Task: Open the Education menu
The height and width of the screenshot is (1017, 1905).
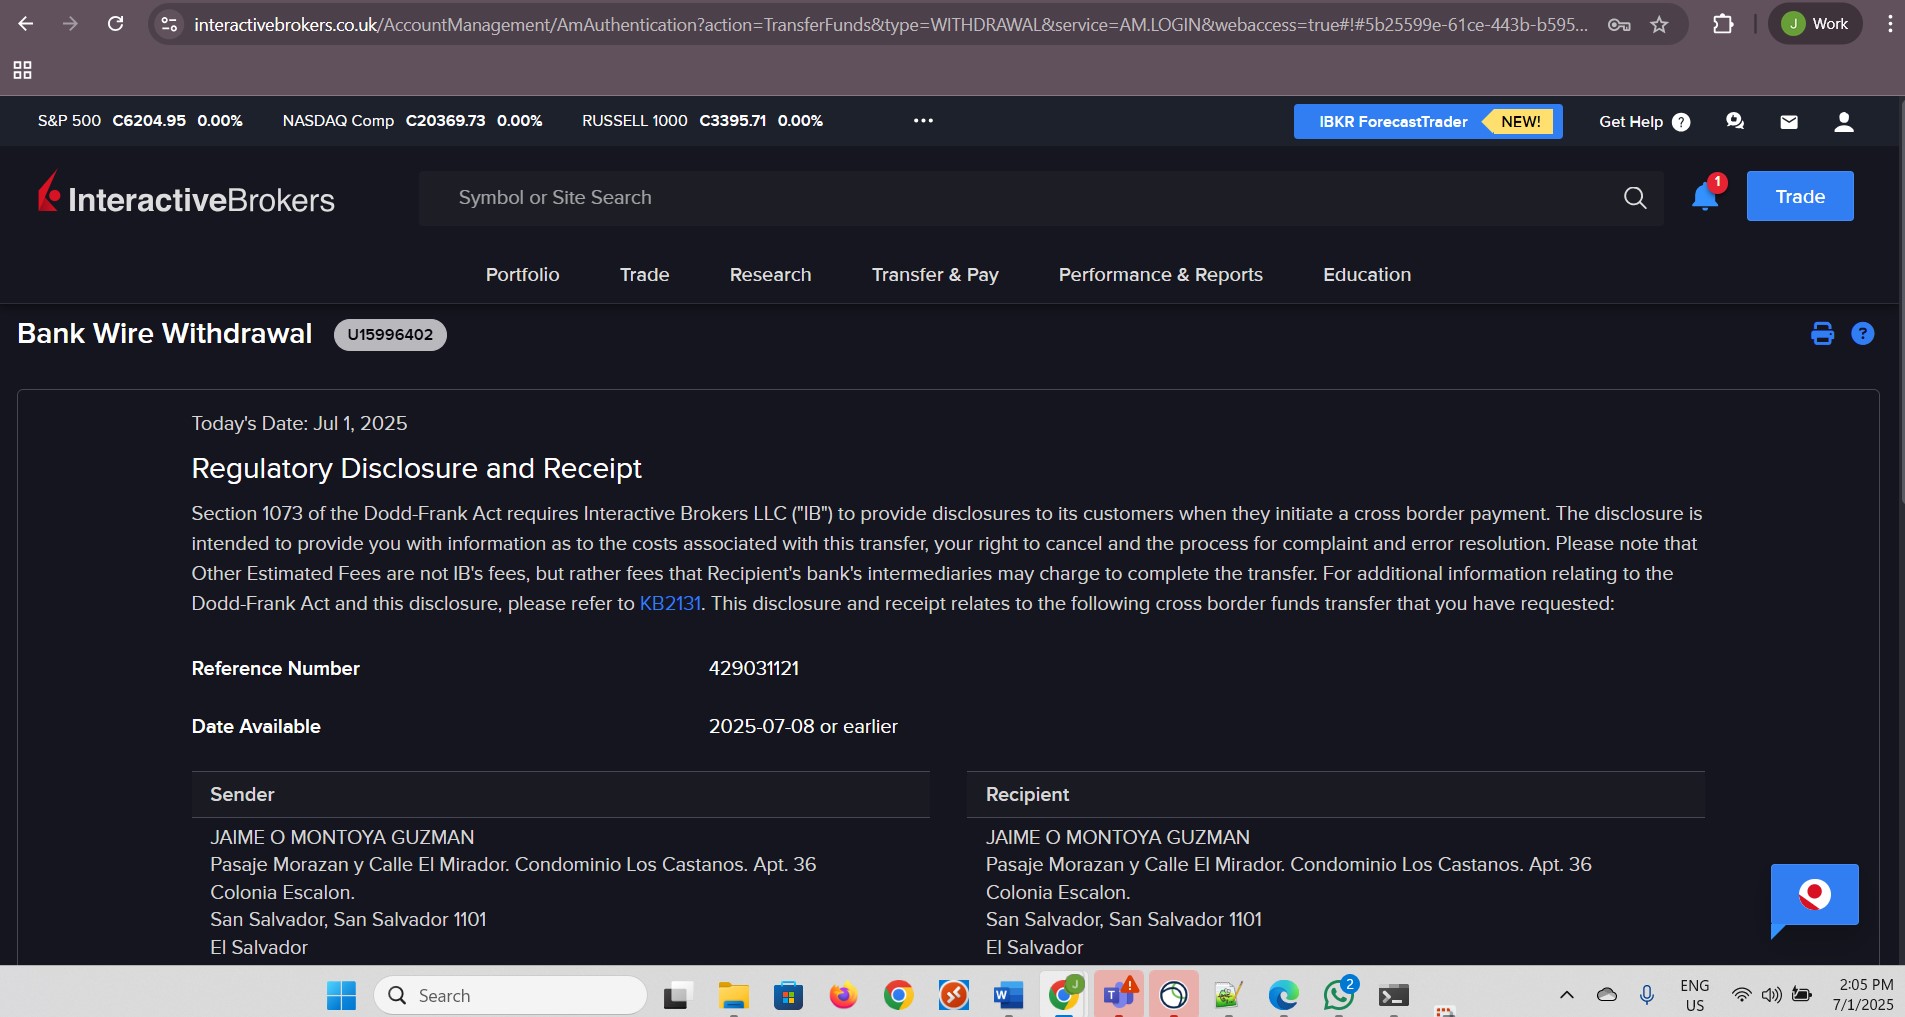Action: click(x=1367, y=275)
